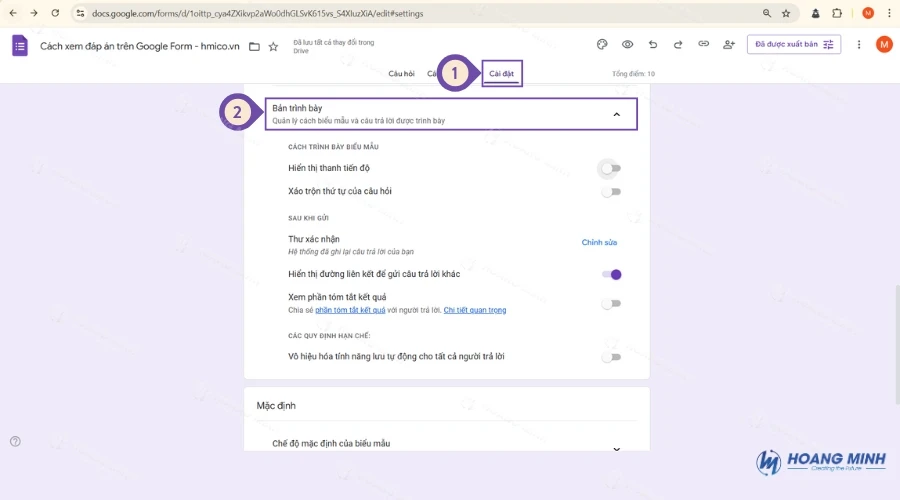Expand Chế độ mặc định của biểu mẫu
This screenshot has width=900, height=500.
tap(616, 448)
